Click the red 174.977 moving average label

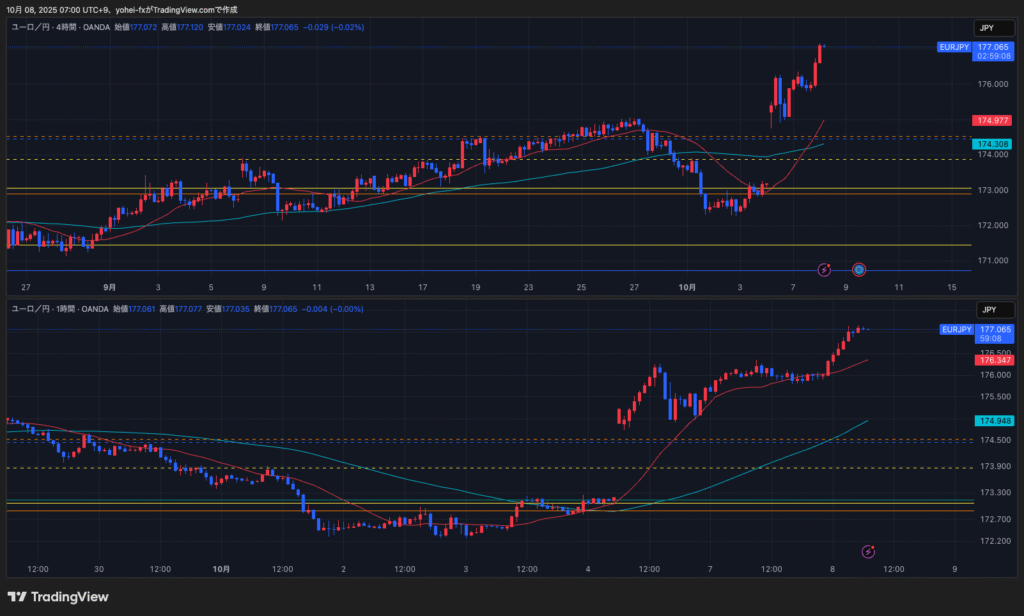click(x=993, y=120)
